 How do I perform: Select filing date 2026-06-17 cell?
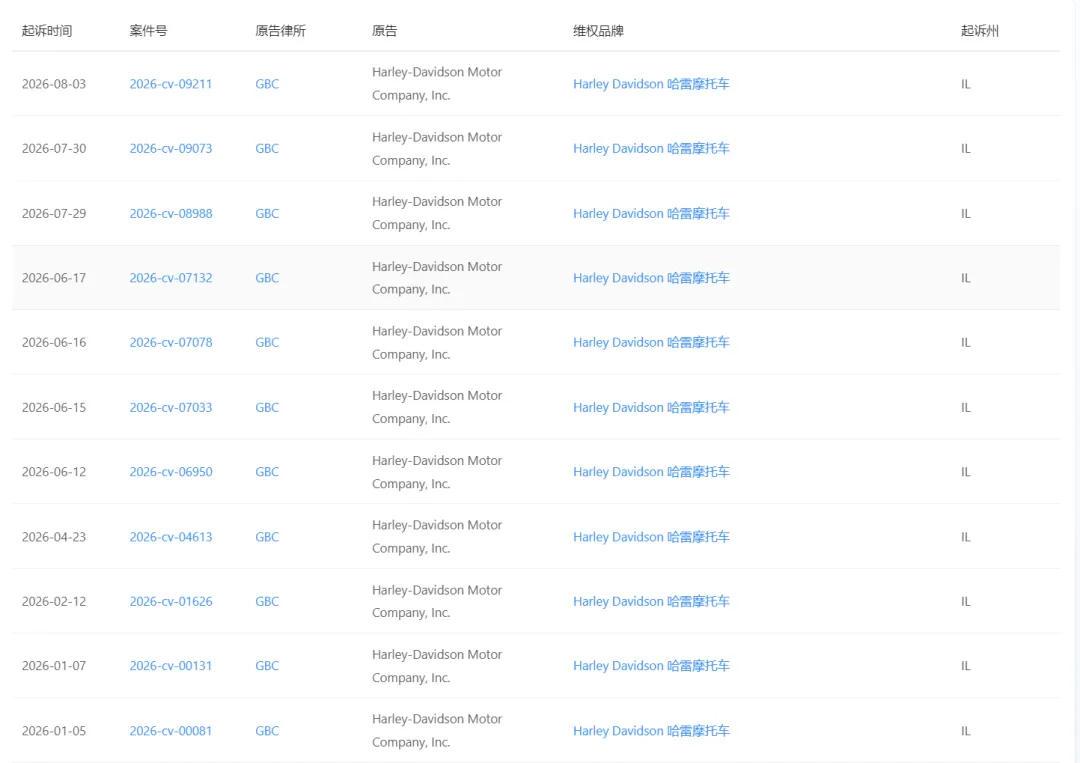pyautogui.click(x=54, y=278)
